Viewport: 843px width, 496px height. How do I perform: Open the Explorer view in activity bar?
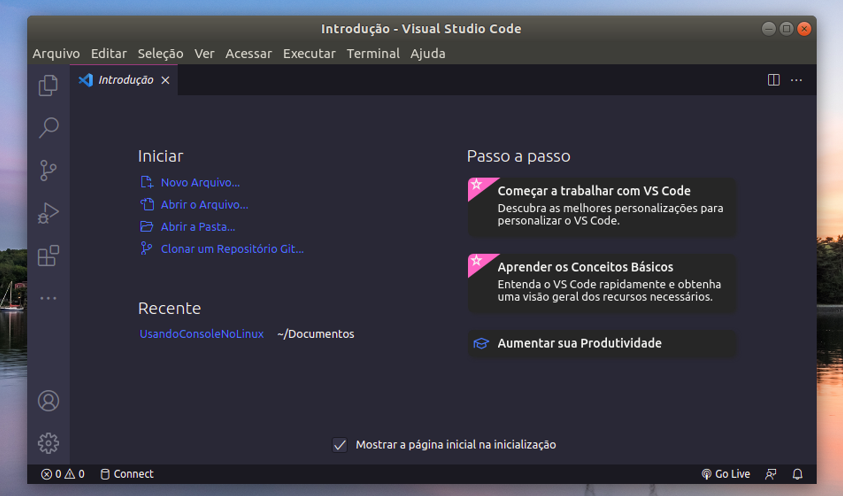(48, 85)
